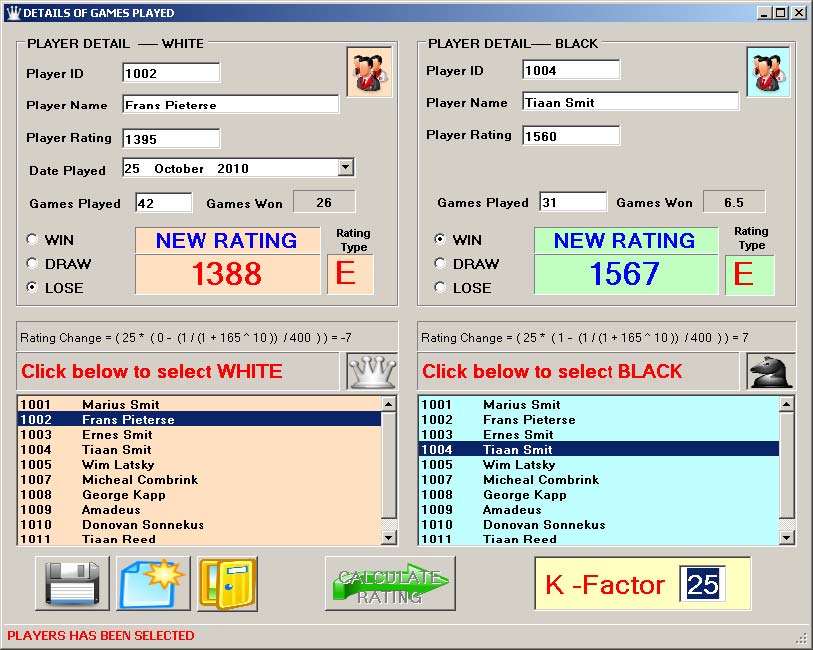Open the Date Played dropdown
The height and width of the screenshot is (650, 813).
(346, 167)
